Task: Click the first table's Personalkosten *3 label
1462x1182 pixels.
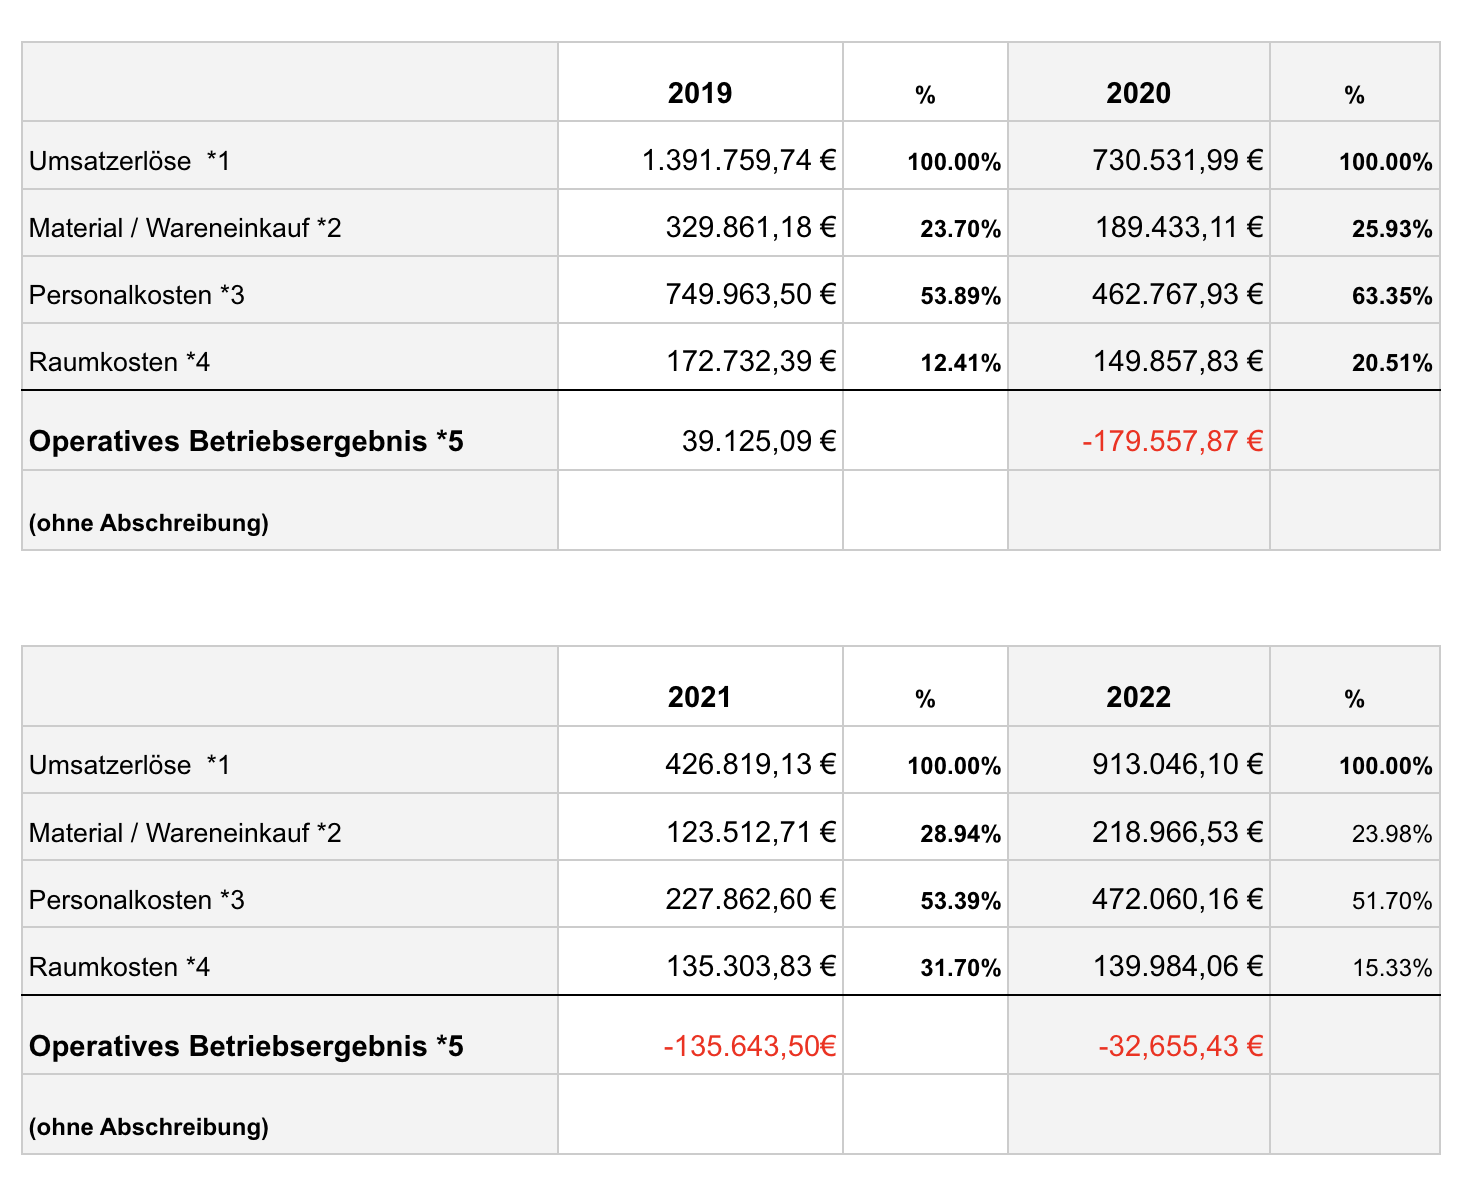Action: [137, 295]
